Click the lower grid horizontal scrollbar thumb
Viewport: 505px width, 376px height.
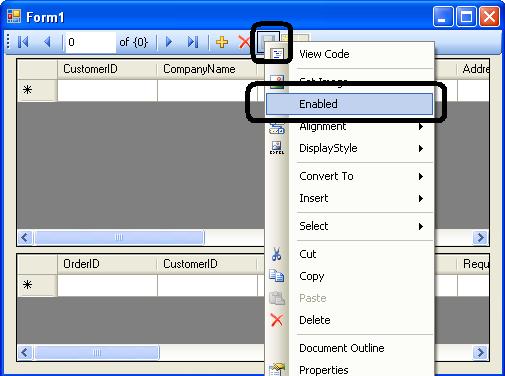(97, 353)
